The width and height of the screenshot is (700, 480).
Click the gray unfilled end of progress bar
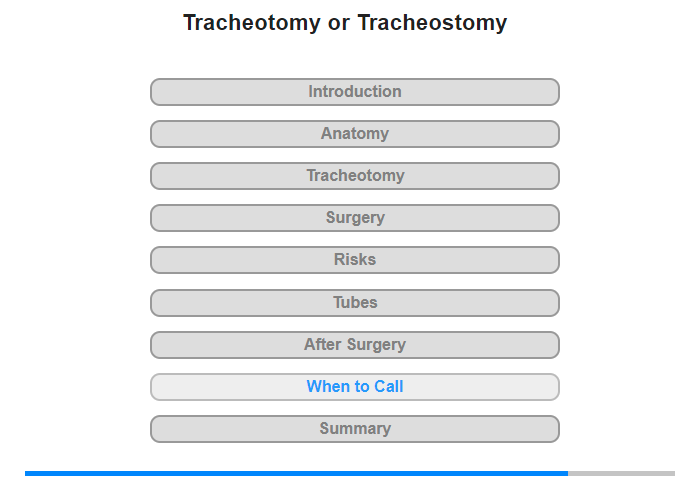point(621,473)
